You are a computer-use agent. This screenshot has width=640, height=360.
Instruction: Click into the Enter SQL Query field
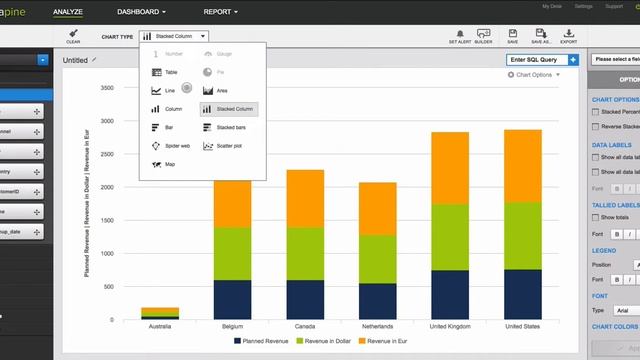click(x=537, y=60)
